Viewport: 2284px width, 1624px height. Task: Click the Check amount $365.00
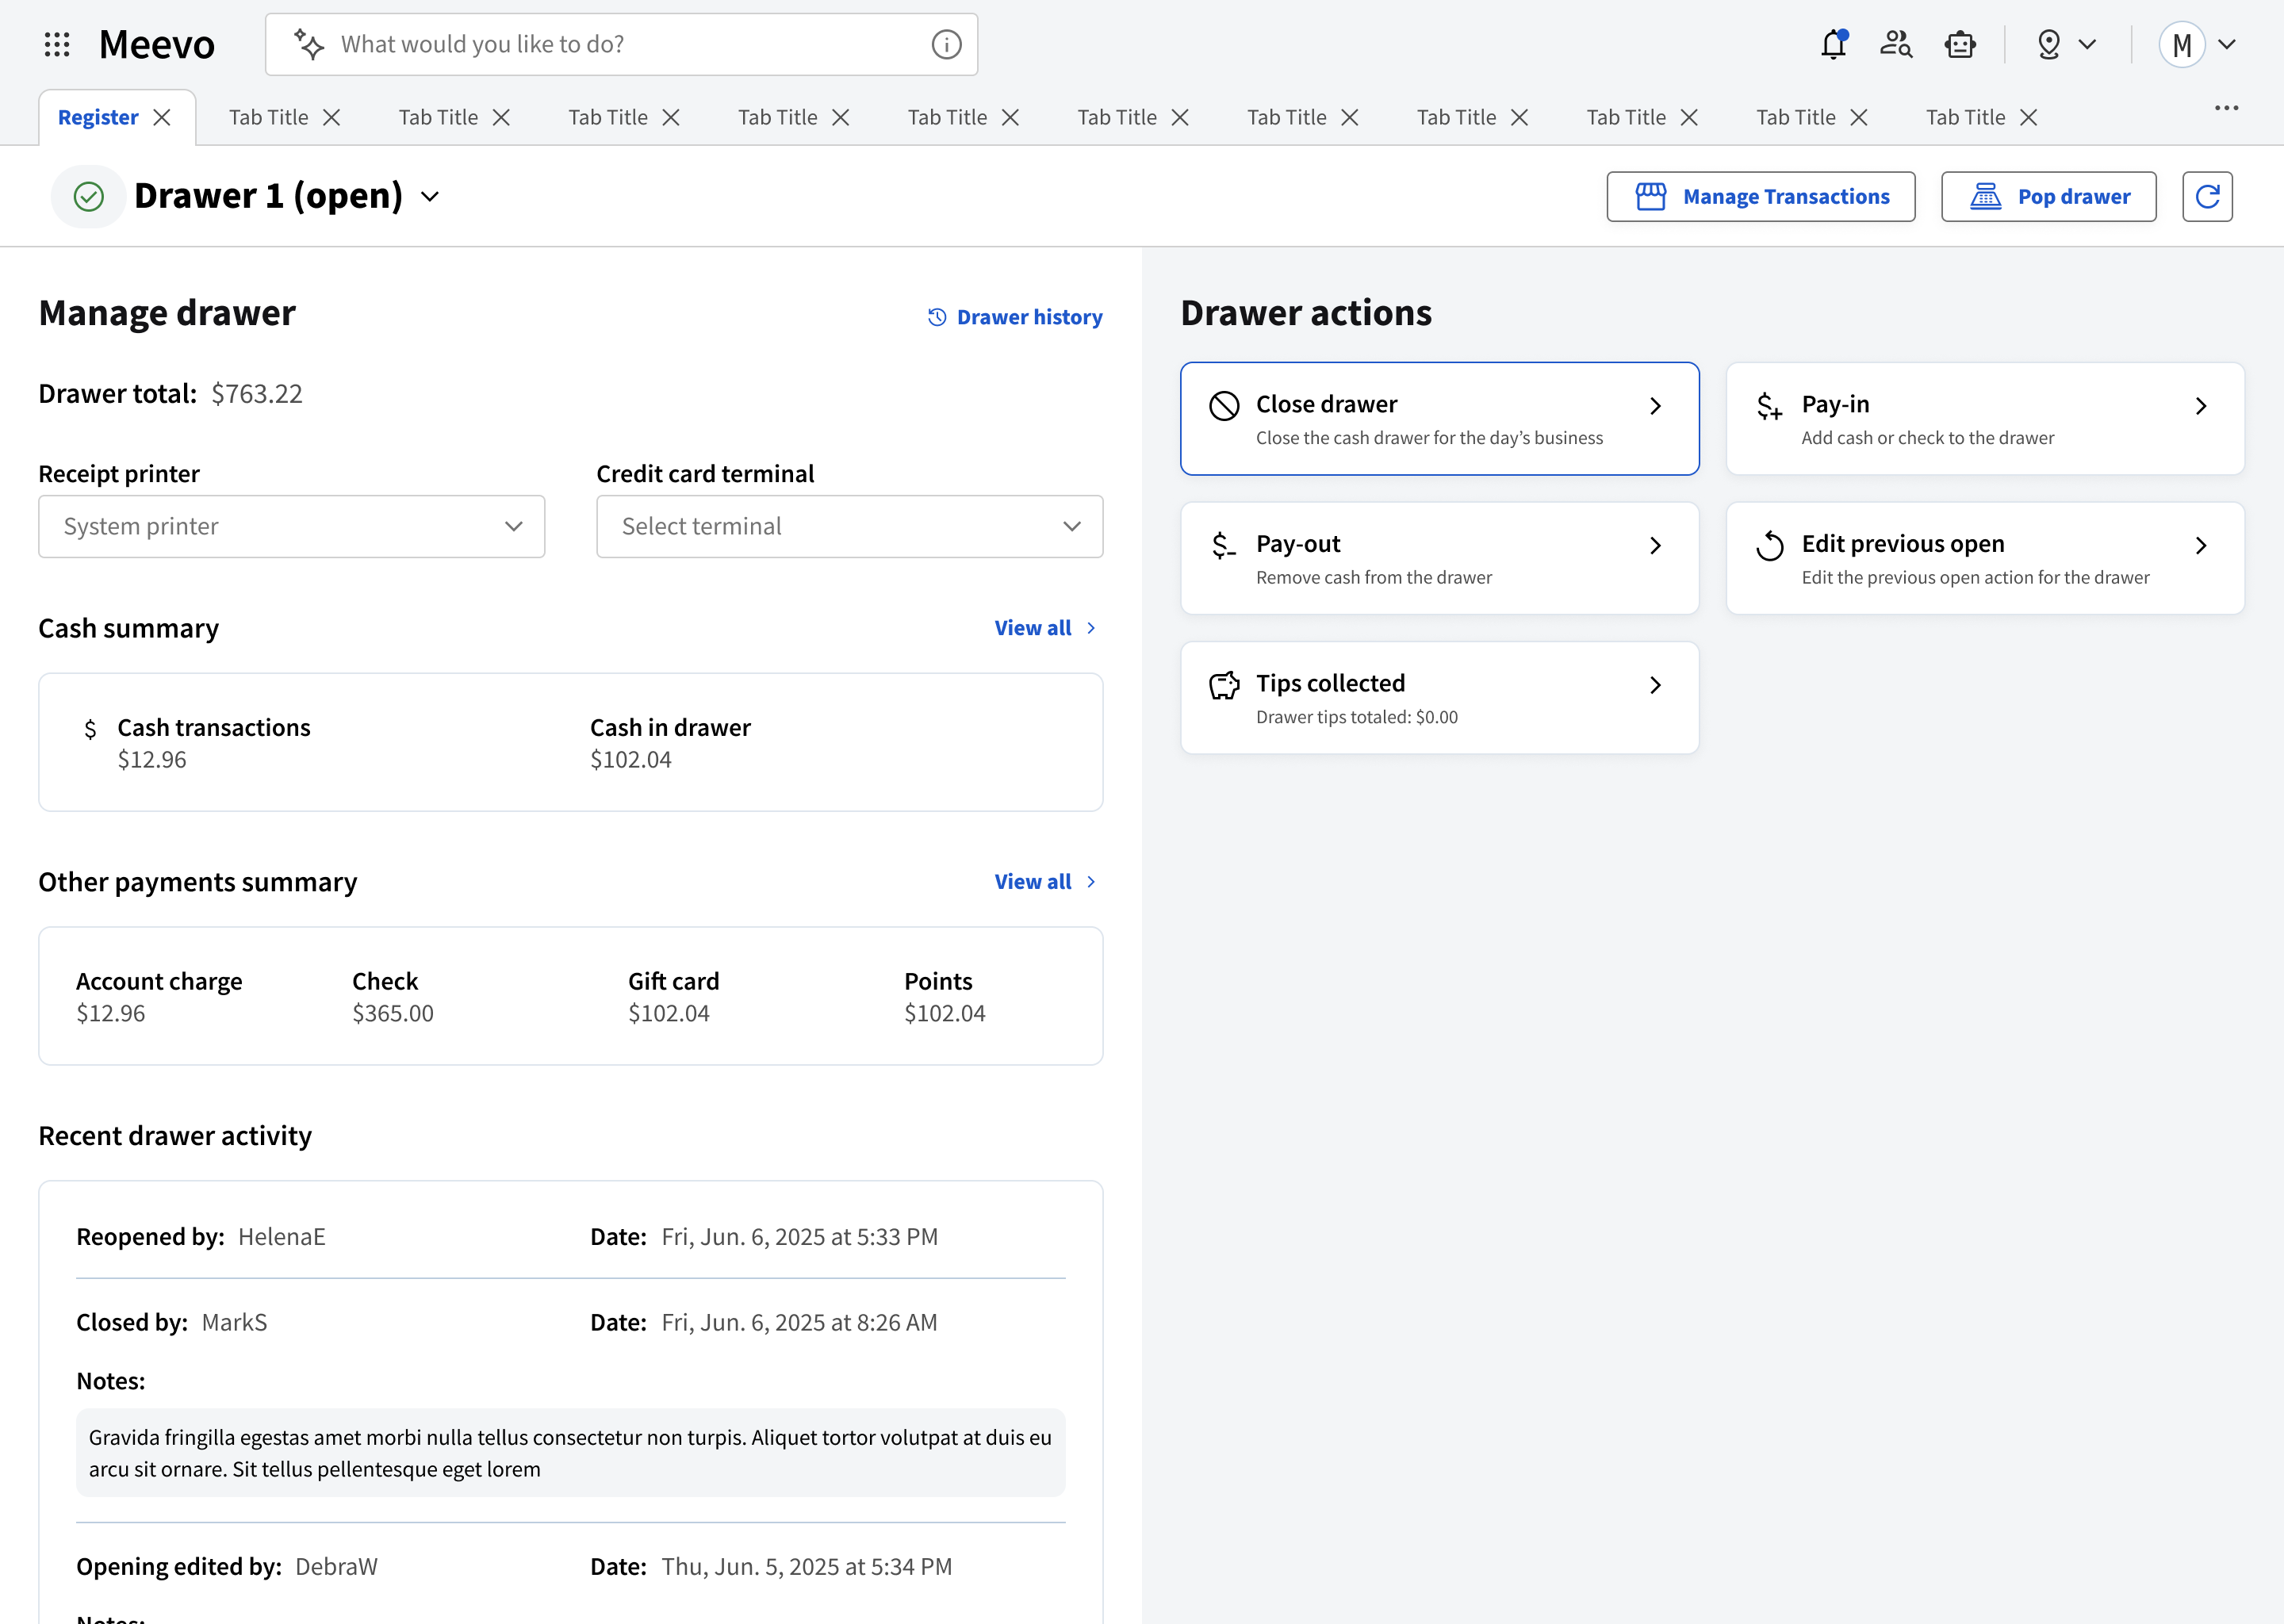click(393, 1014)
